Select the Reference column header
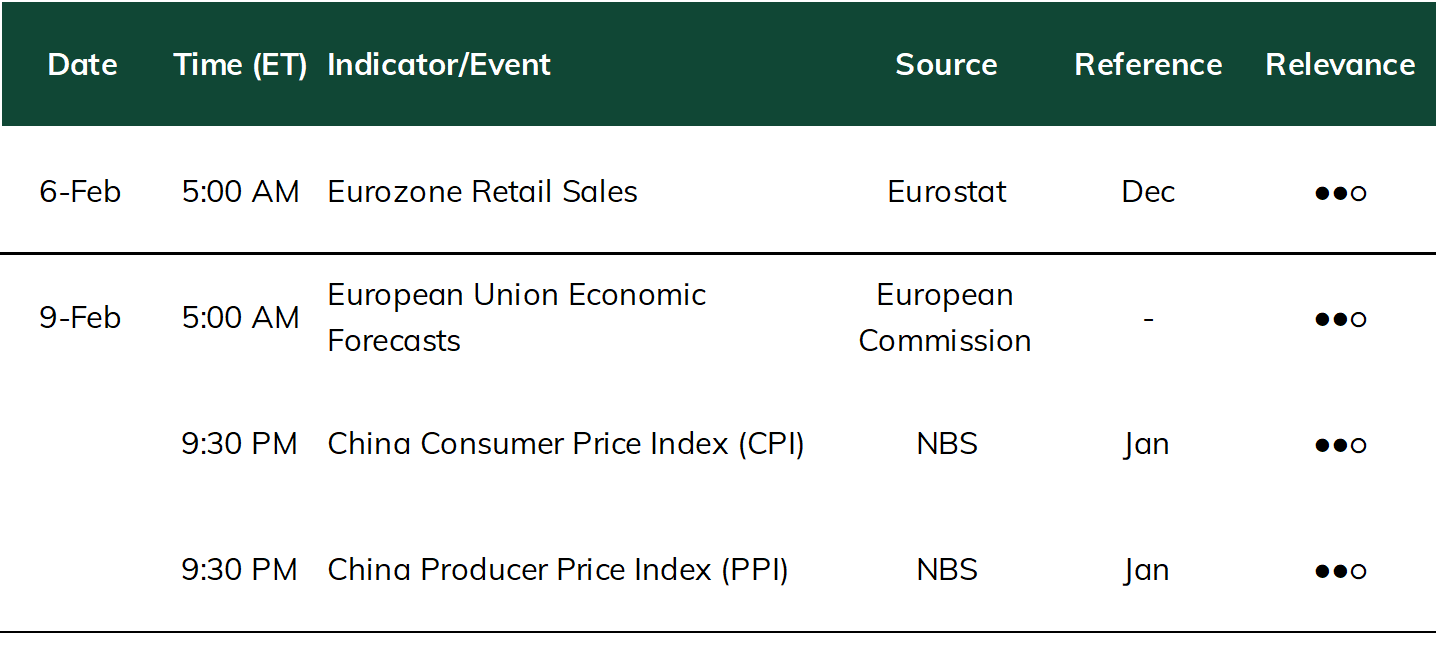 1148,65
